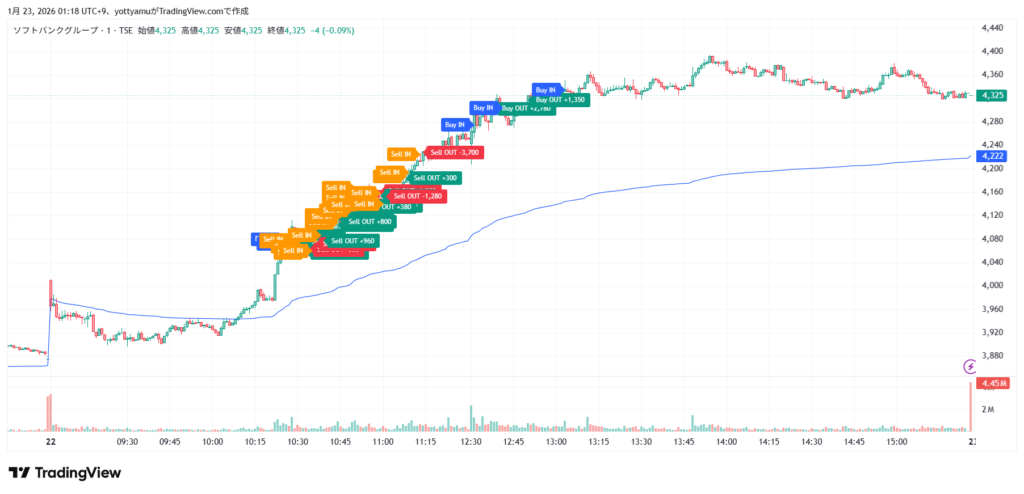The width and height of the screenshot is (1024, 494).
Task: Click the blue 4,222 indicator price tag
Action: [x=992, y=156]
